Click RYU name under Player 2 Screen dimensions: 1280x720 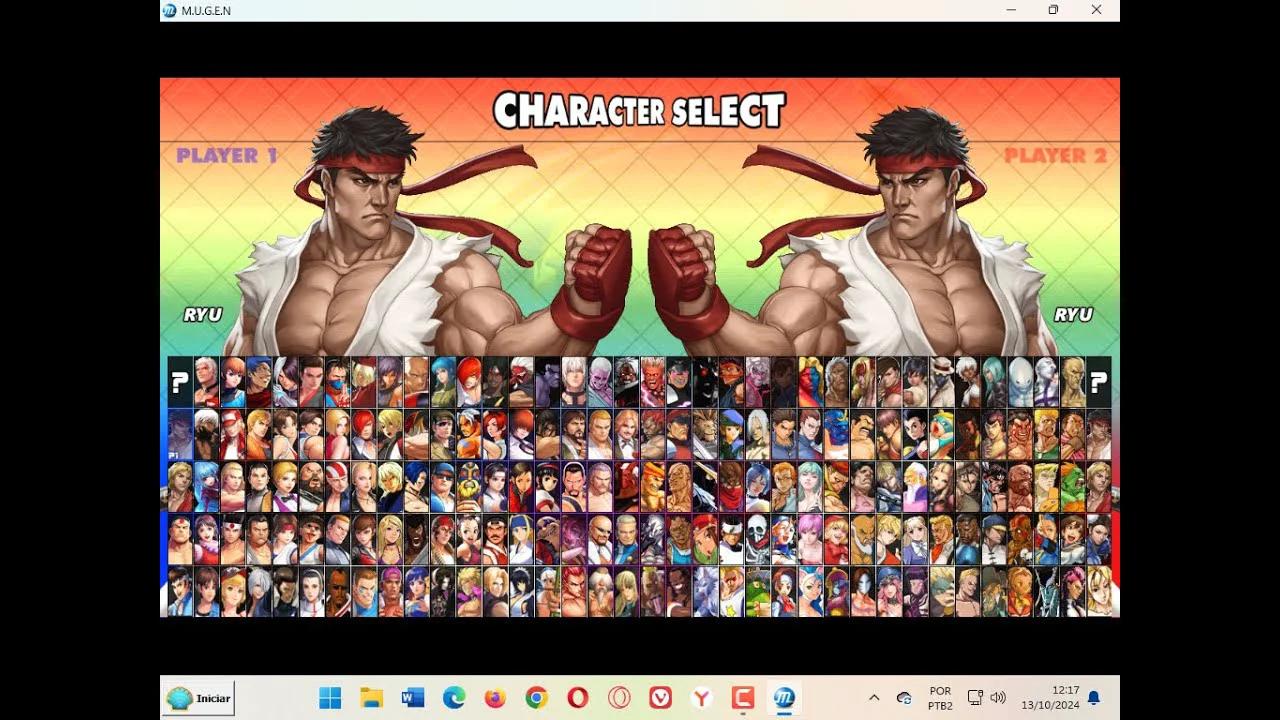point(1073,314)
